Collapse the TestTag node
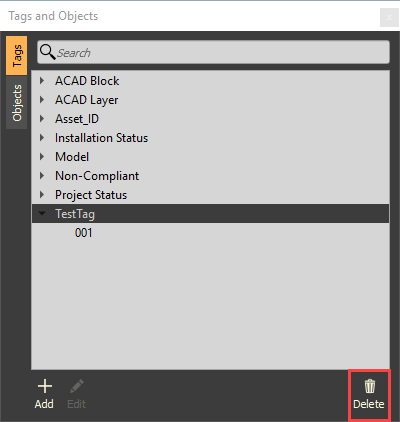Image resolution: width=400 pixels, height=422 pixels. (42, 213)
